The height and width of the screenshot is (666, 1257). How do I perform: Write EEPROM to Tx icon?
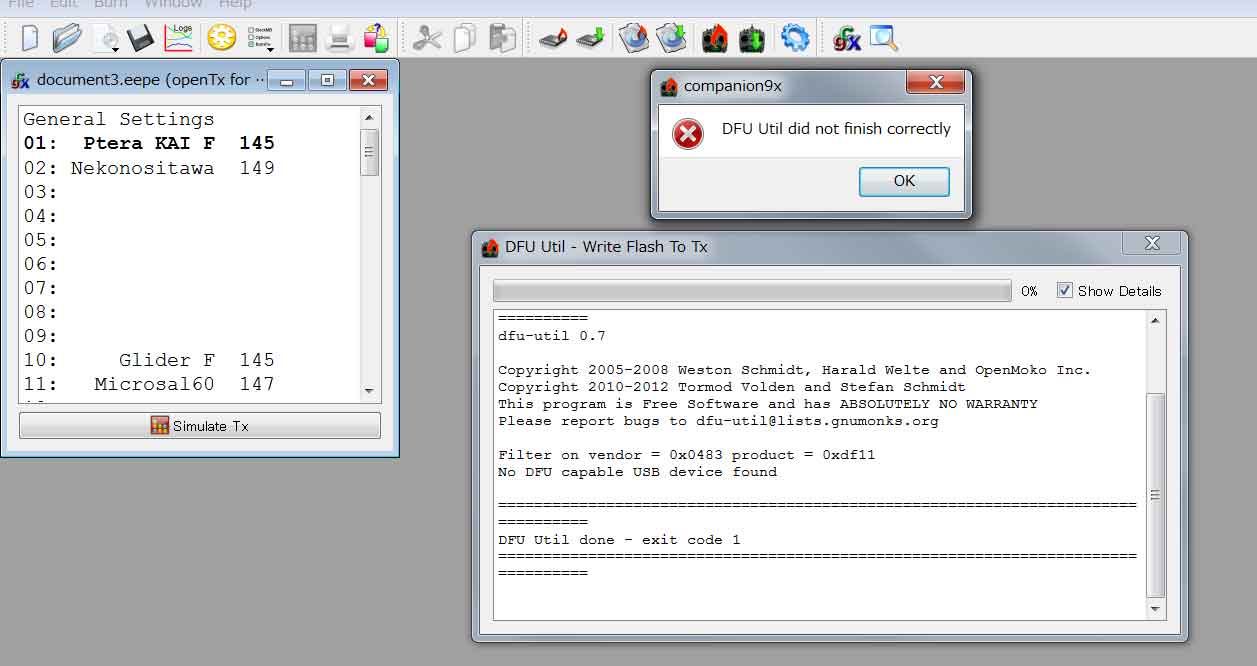(591, 39)
